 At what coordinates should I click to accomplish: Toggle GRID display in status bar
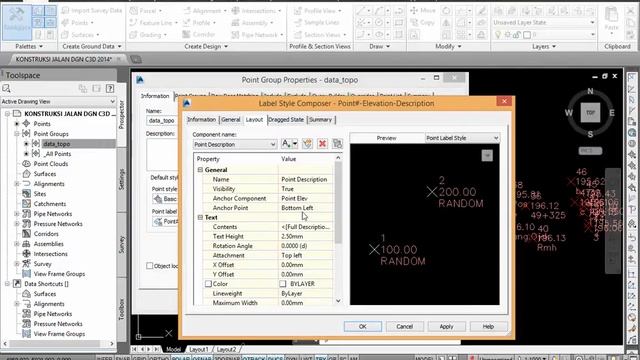[140, 358]
